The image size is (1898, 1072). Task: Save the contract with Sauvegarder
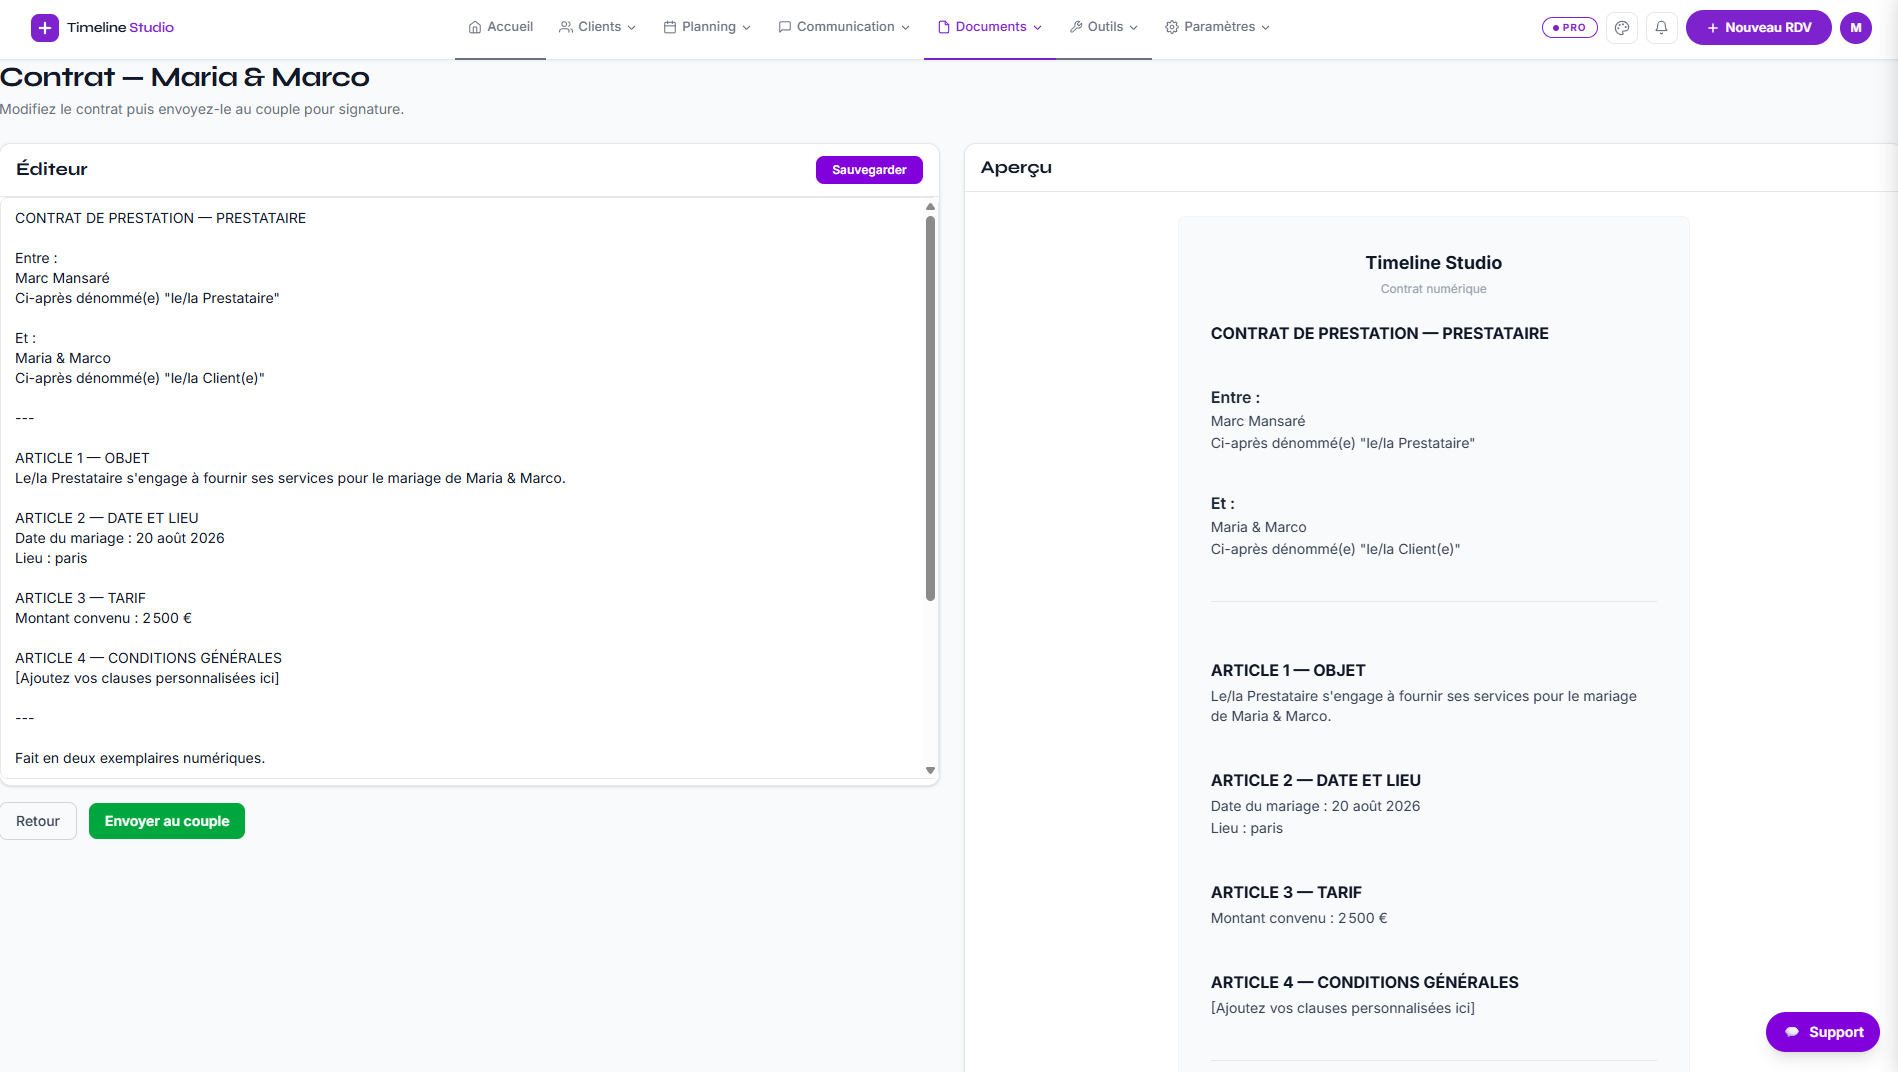click(869, 170)
